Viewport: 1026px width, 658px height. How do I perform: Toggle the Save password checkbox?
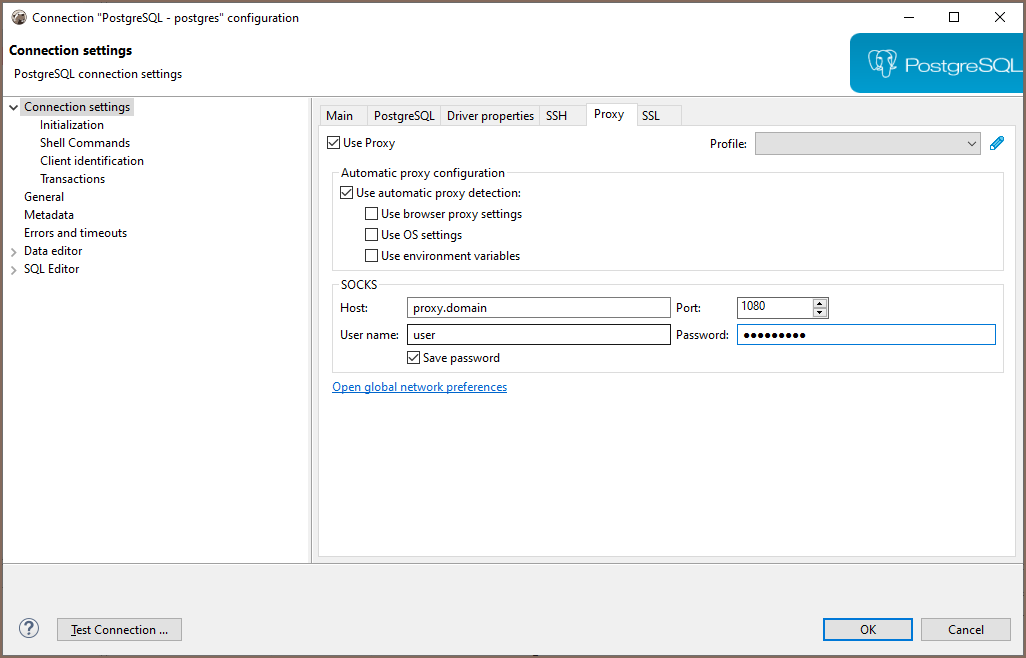coord(414,358)
